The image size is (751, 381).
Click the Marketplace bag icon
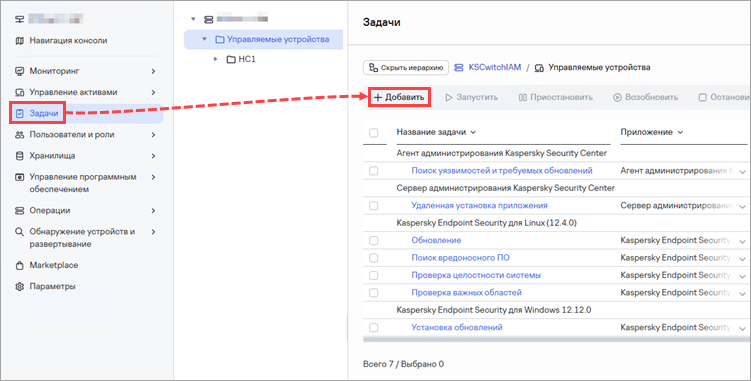[x=20, y=265]
